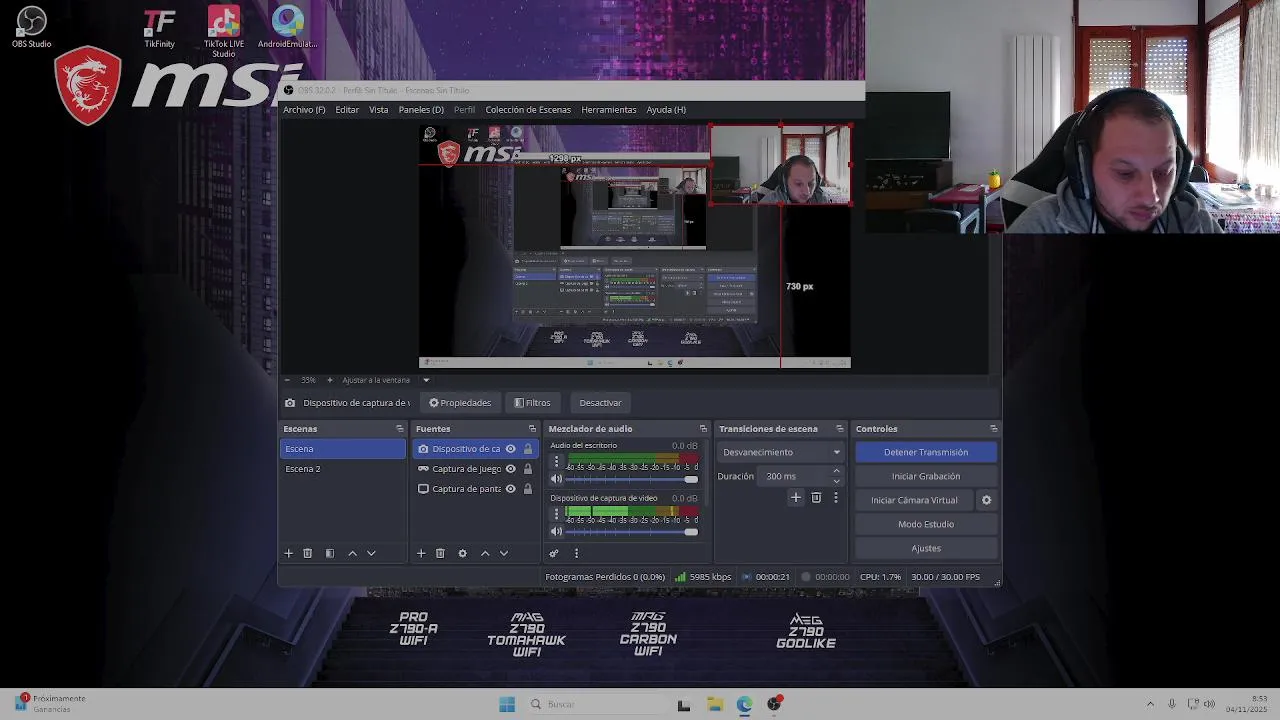Open Editar menu

click(x=347, y=110)
